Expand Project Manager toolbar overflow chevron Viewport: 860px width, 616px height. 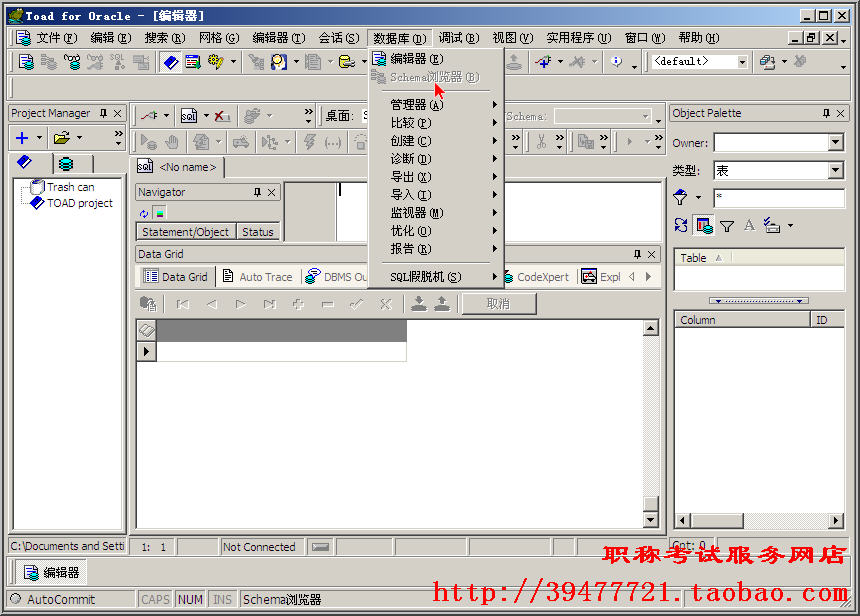click(118, 138)
